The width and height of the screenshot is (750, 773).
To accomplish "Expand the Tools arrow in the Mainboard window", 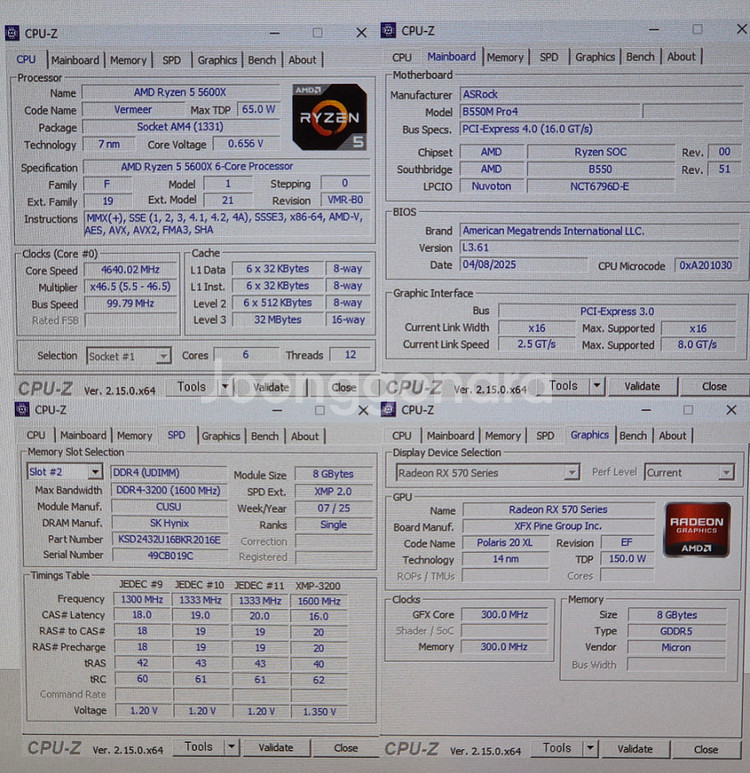I will pos(597,386).
